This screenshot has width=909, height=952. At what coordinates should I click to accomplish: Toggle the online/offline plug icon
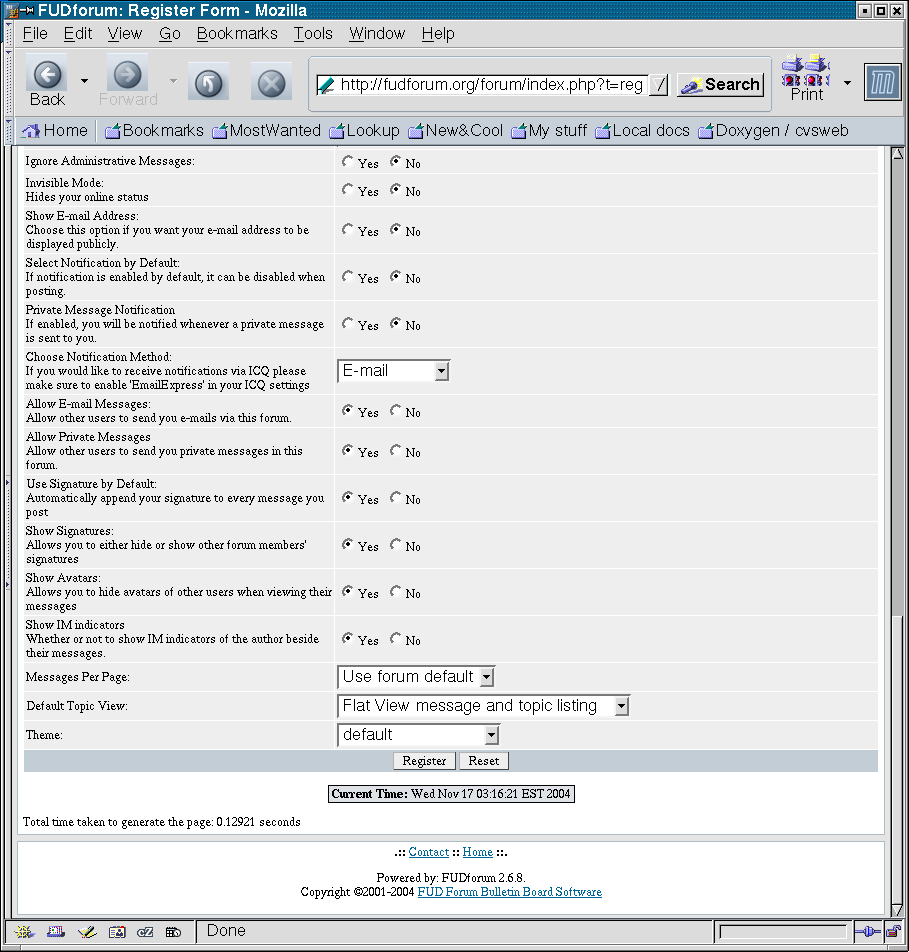pos(867,931)
